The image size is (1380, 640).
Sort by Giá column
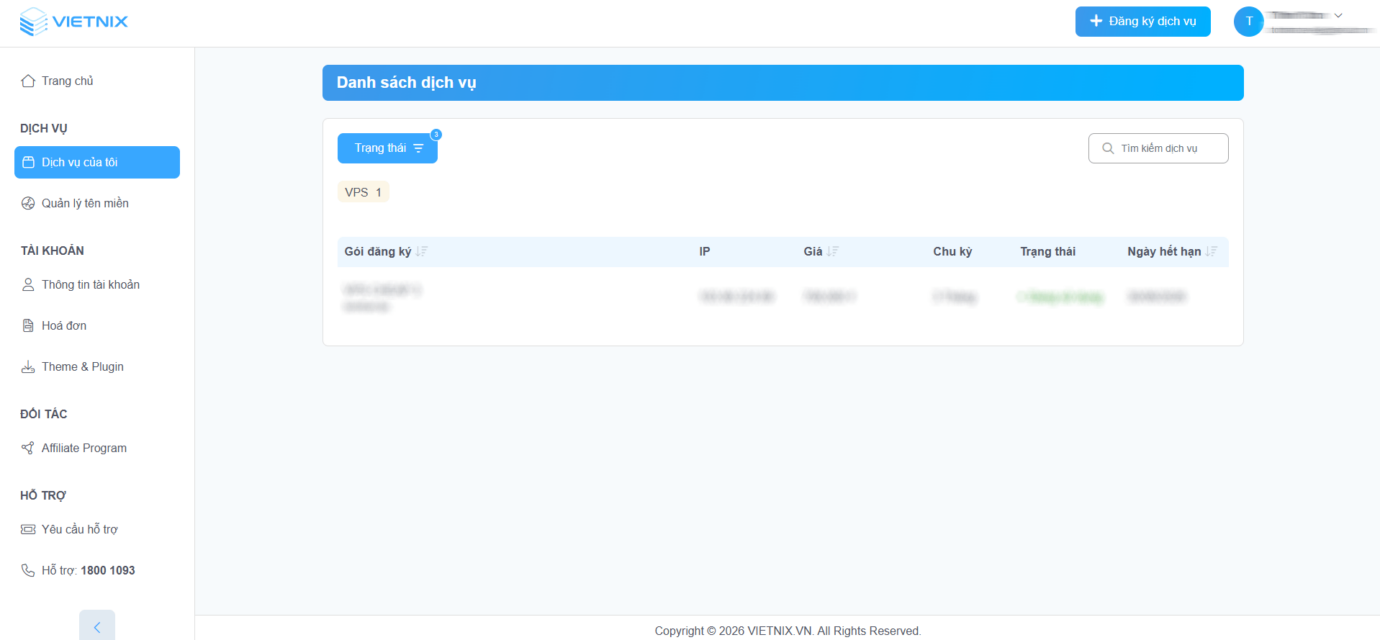832,252
